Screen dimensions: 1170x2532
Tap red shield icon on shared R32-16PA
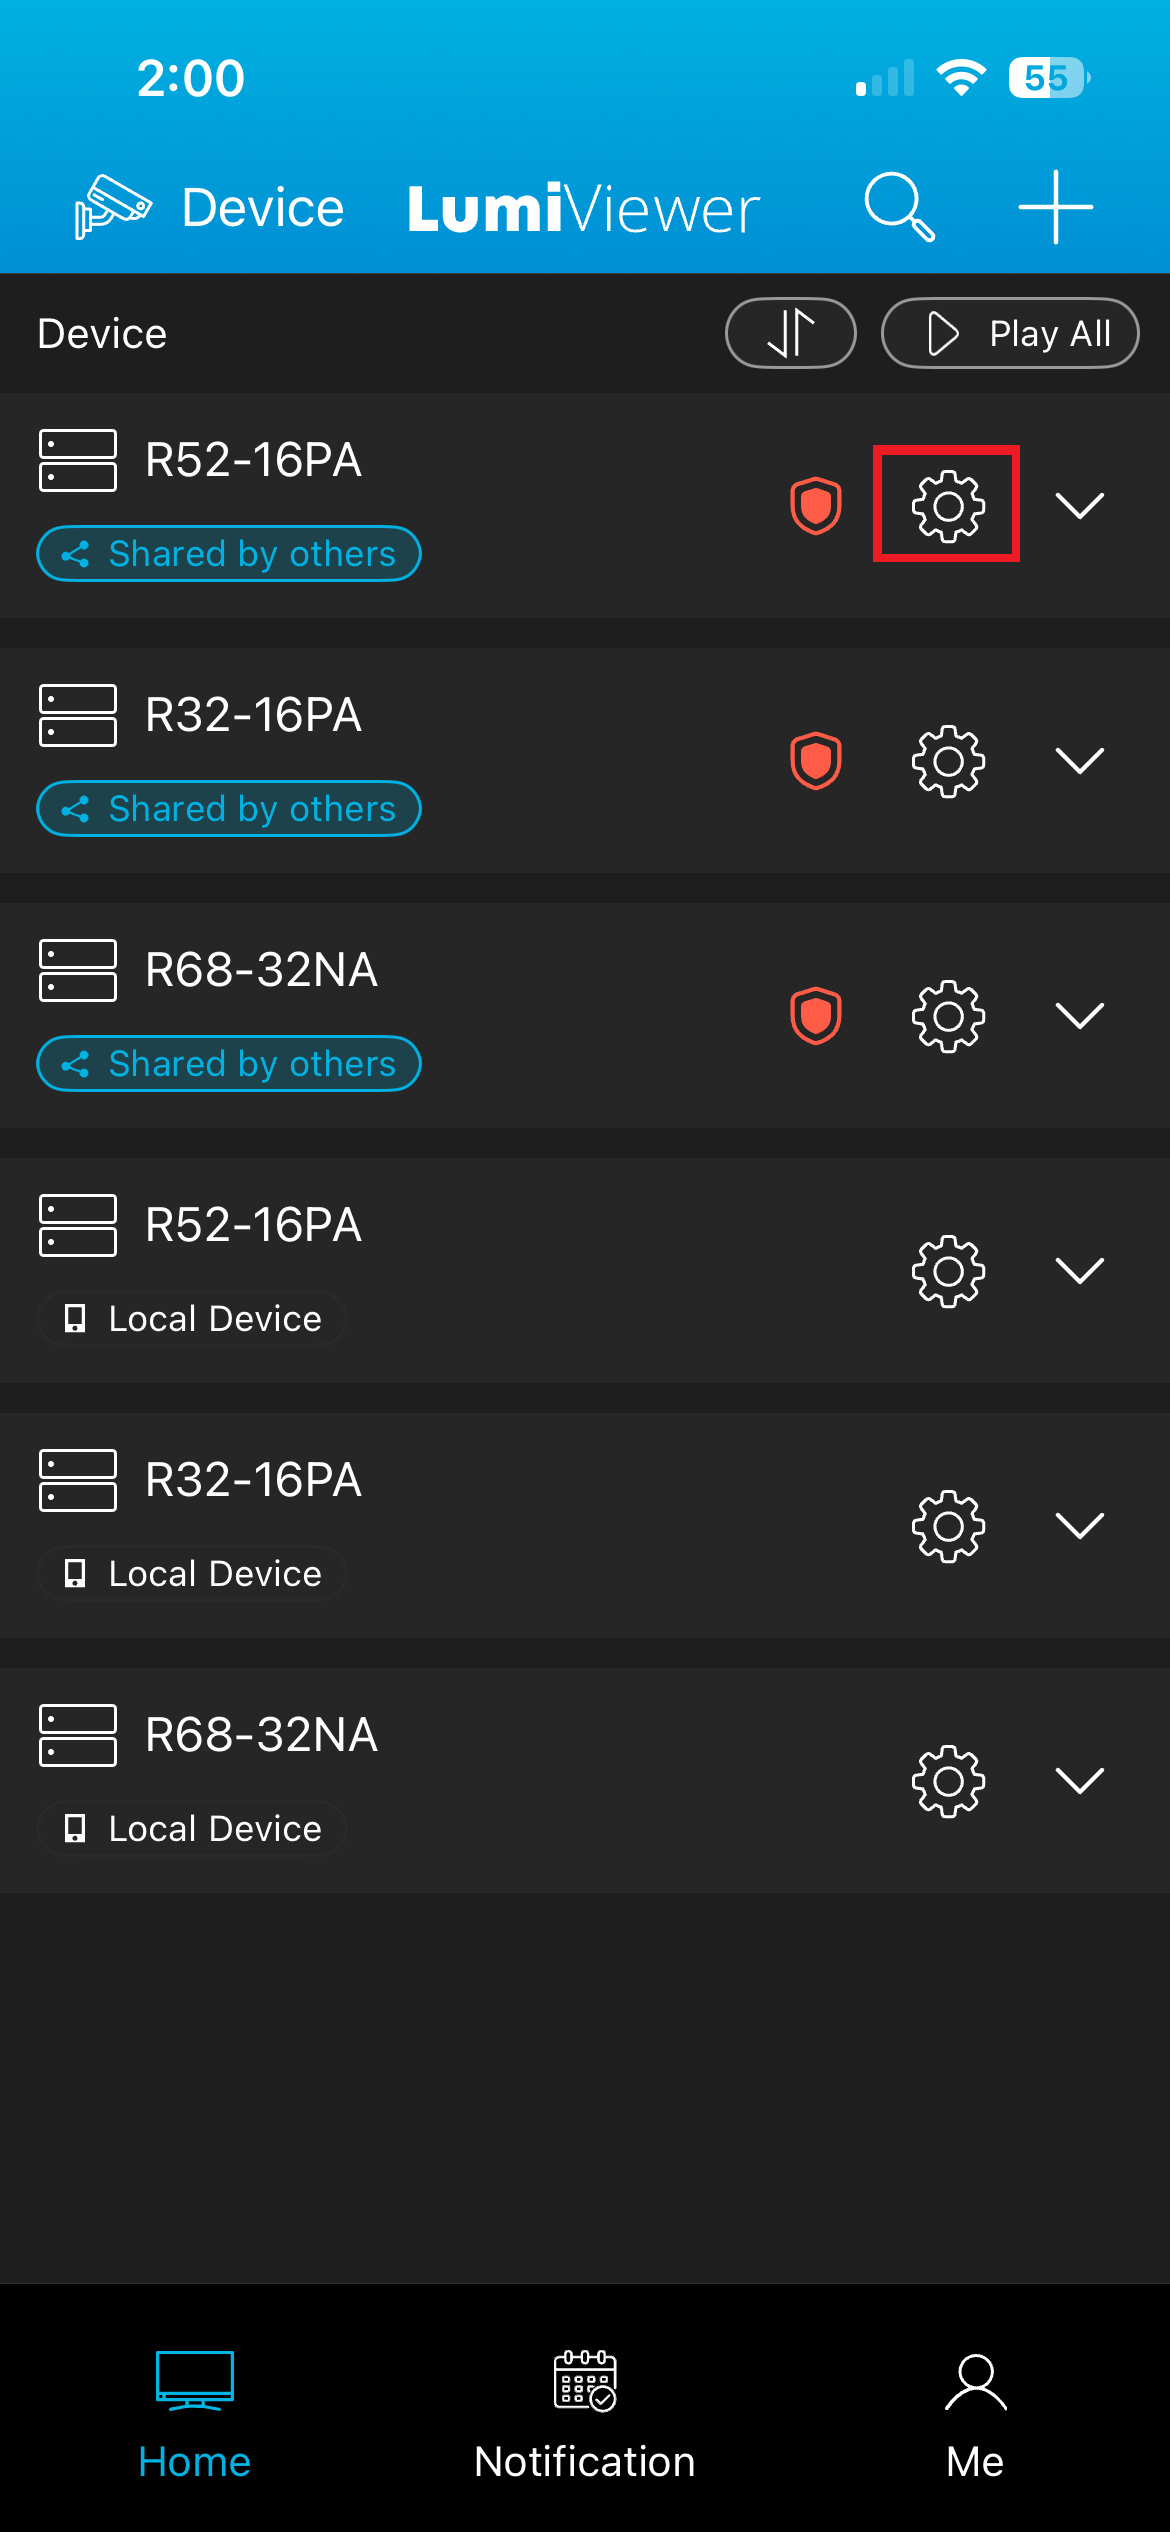(x=816, y=761)
